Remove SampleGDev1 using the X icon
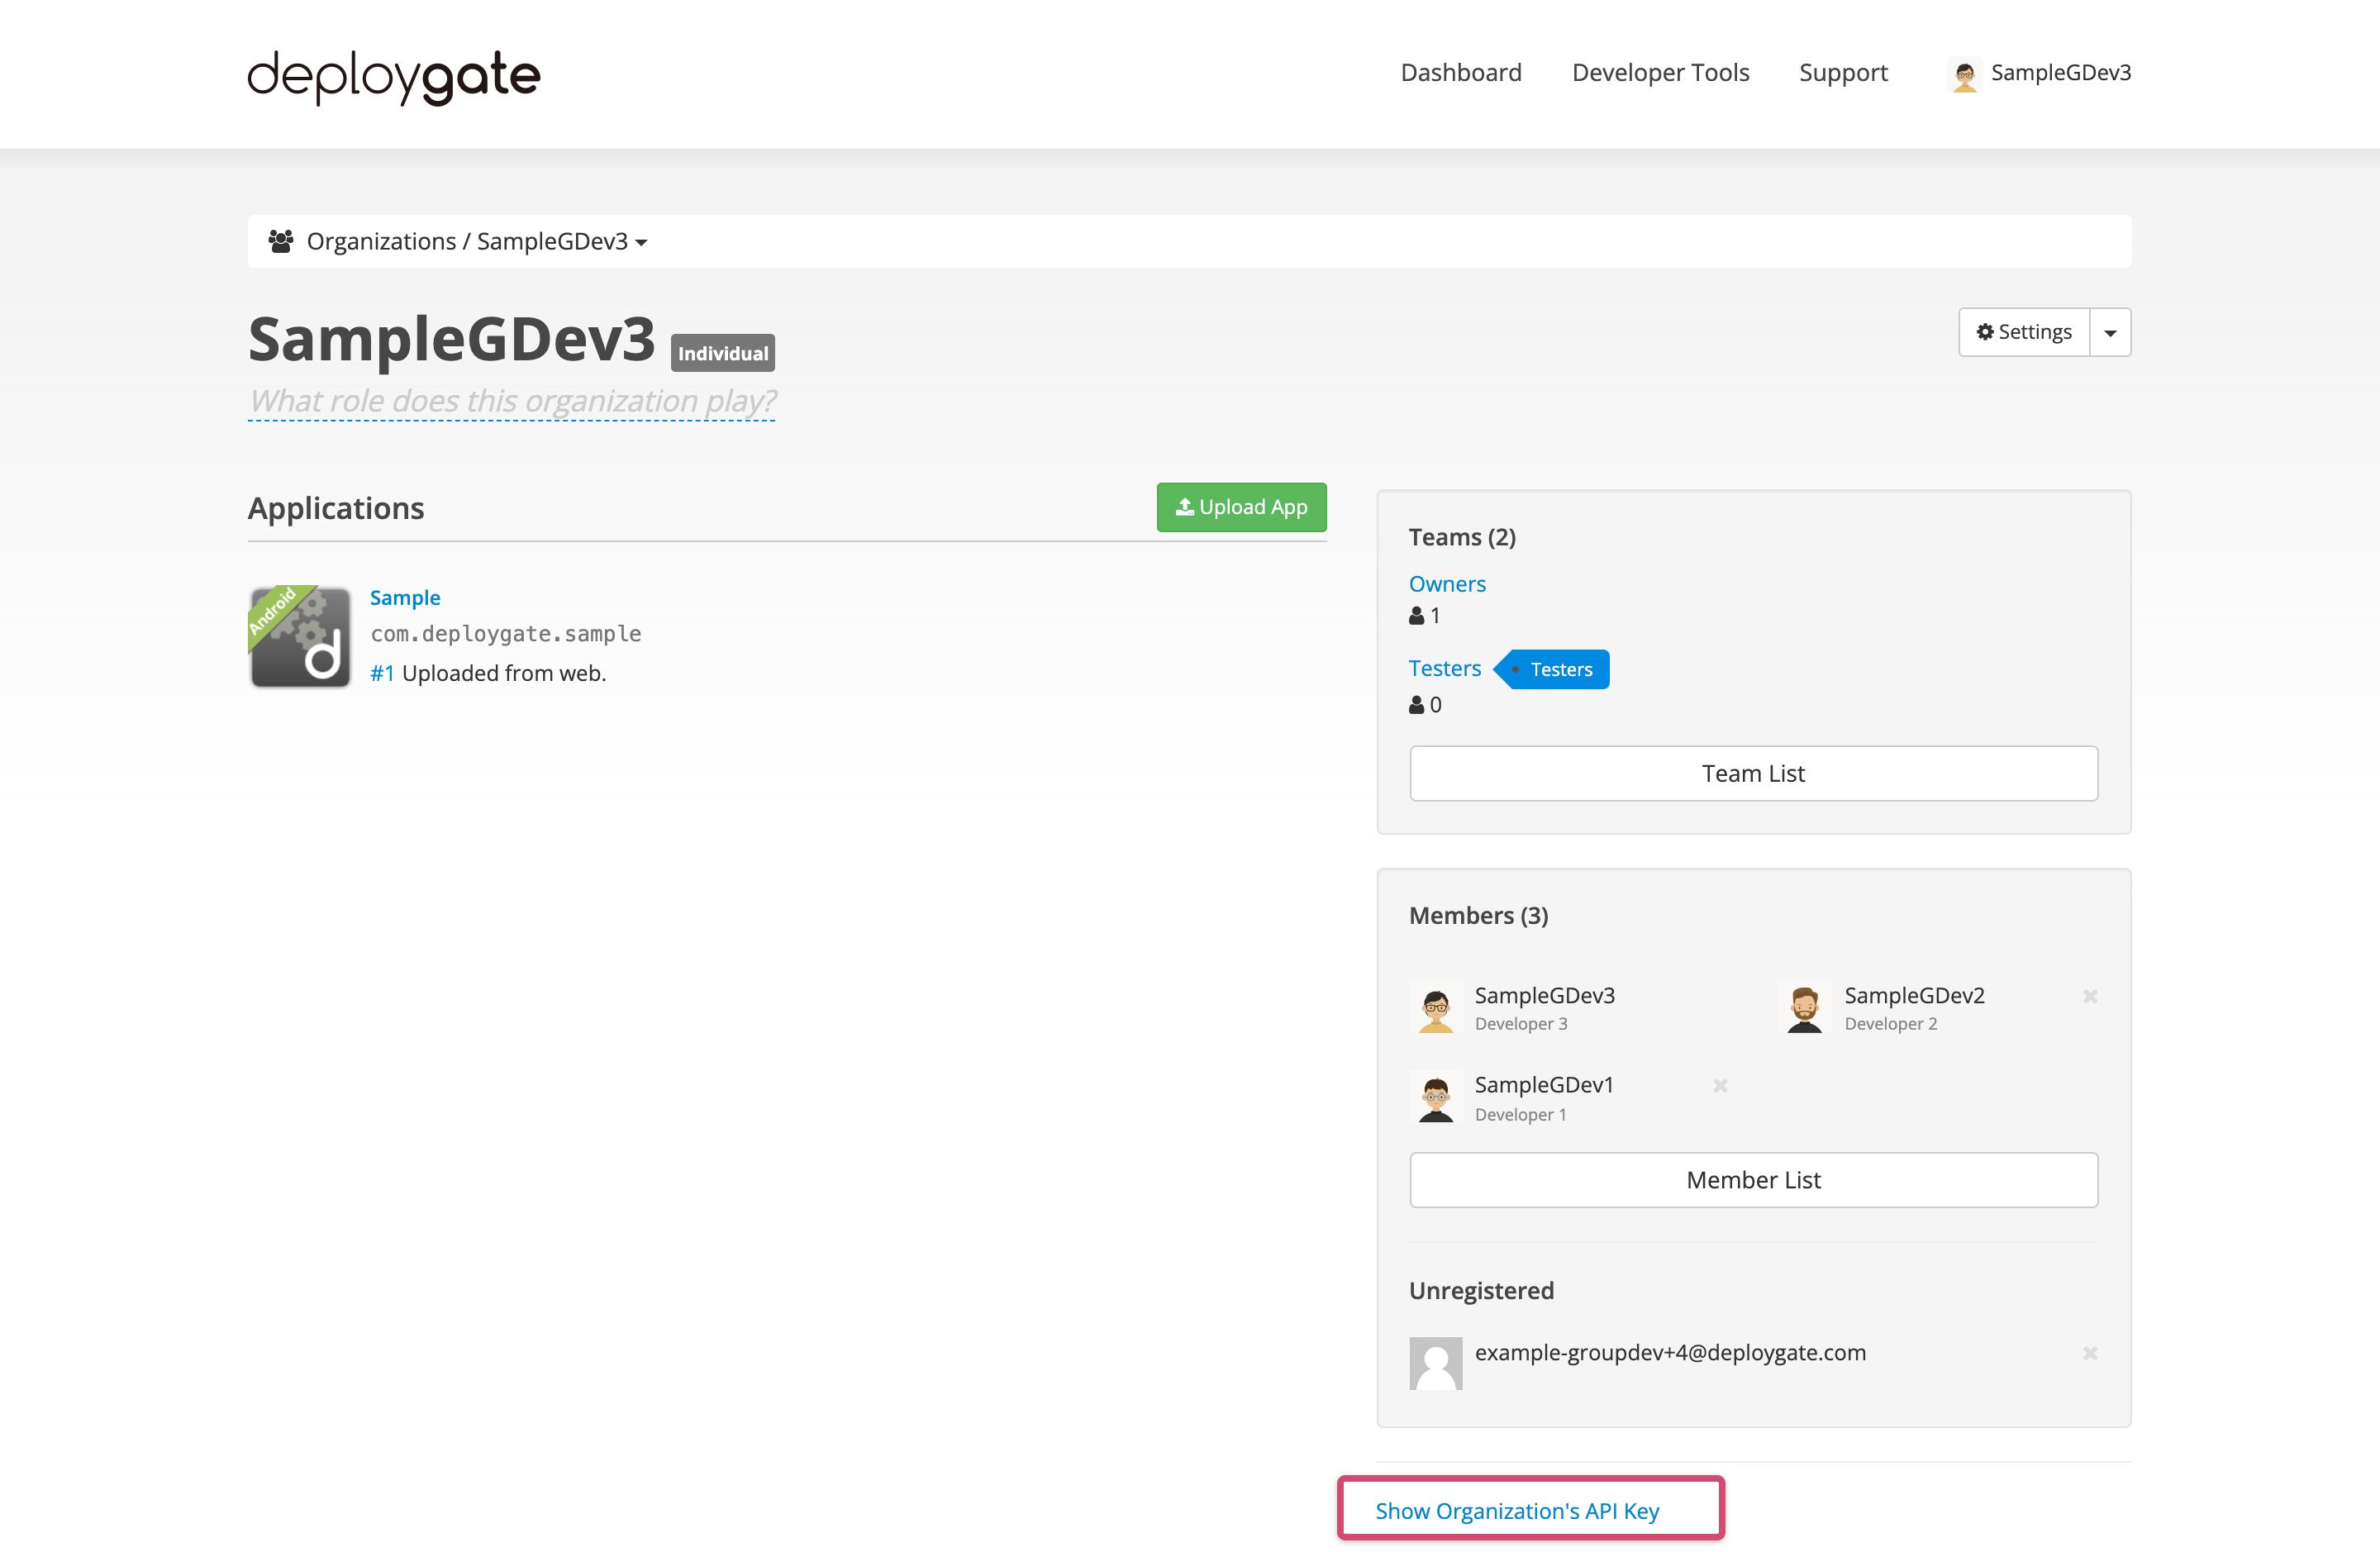 click(1720, 1085)
